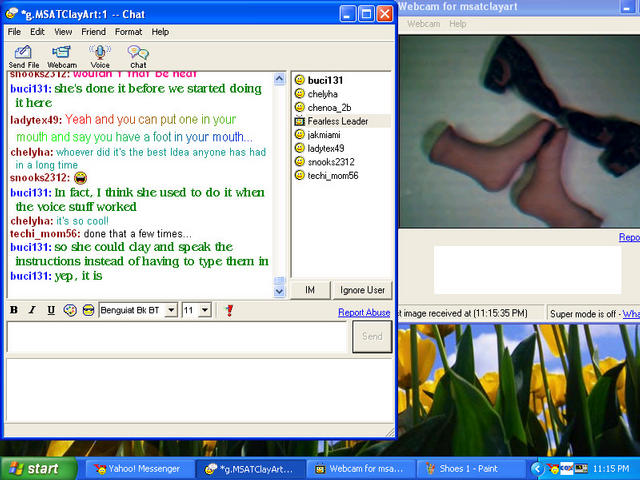640x480 pixels.
Task: Open the Send File tool
Action: [x=24, y=57]
